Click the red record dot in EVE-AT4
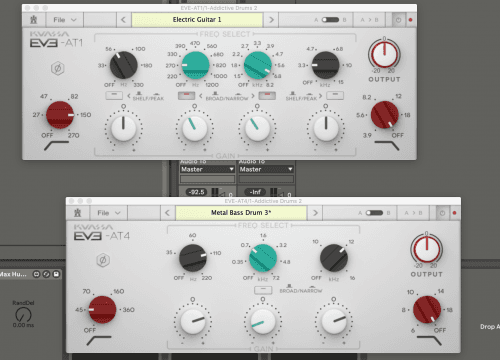 pos(454,213)
